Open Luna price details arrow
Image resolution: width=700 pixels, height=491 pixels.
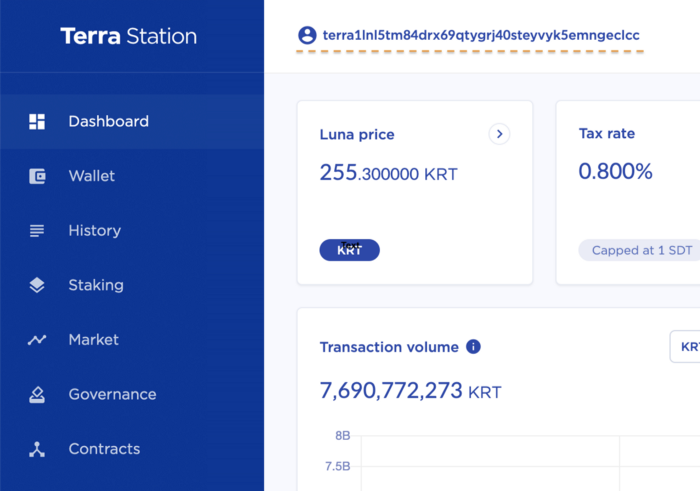[x=499, y=134]
